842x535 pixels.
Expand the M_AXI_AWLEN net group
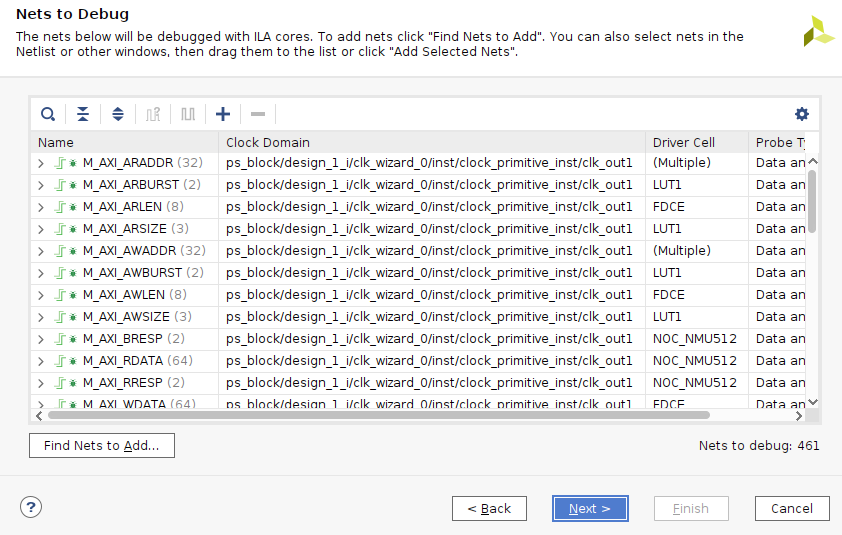click(x=41, y=295)
